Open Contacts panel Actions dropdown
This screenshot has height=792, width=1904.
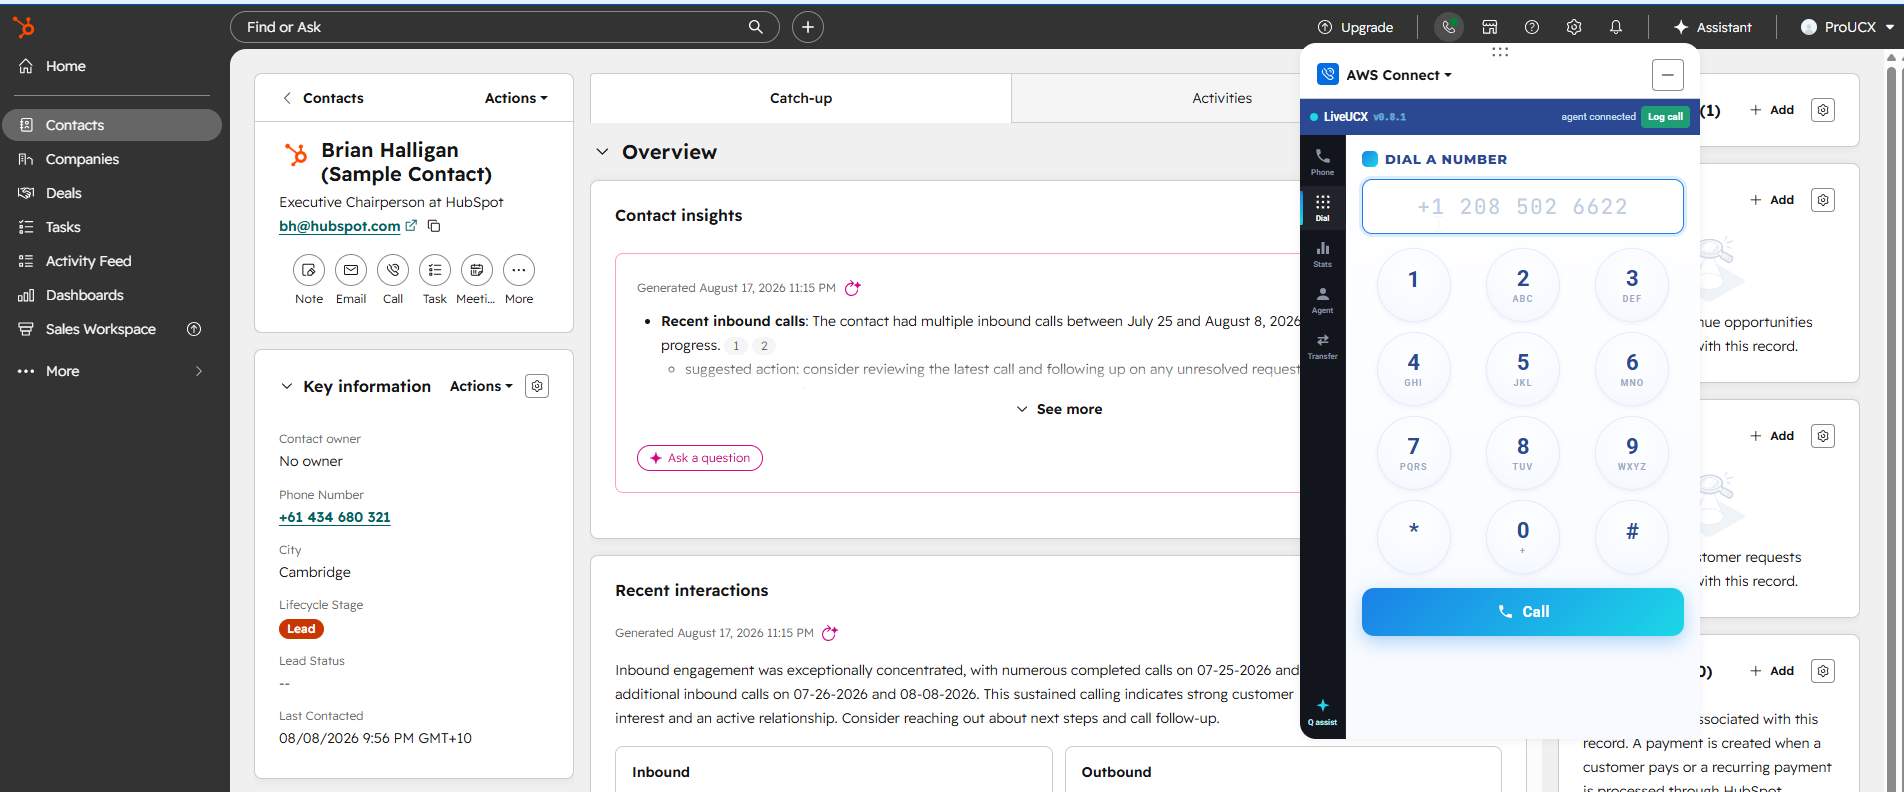516,98
